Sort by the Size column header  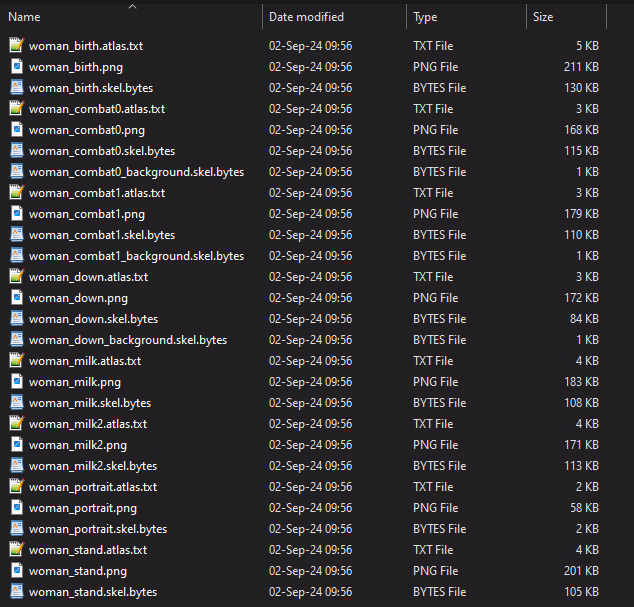(543, 17)
